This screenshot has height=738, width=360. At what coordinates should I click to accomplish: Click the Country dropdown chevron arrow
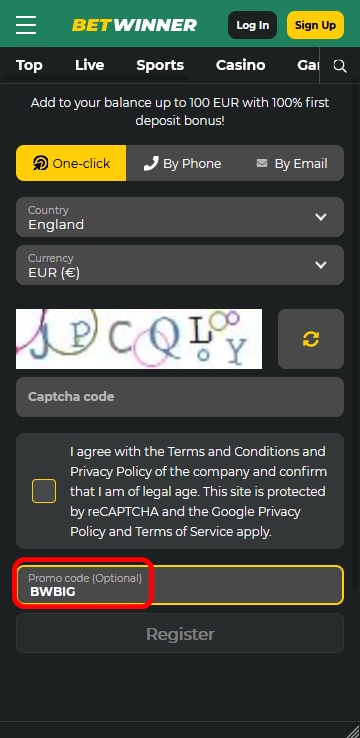click(x=321, y=217)
